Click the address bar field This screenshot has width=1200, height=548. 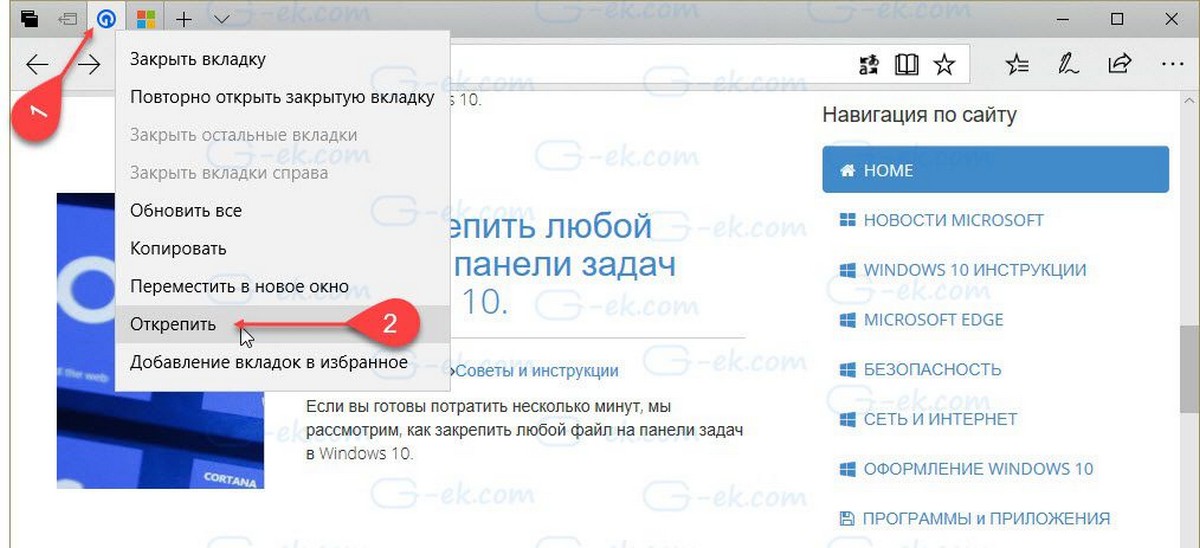point(650,65)
